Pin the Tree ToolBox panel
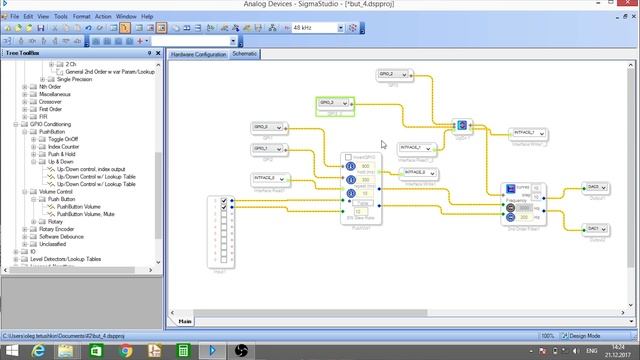Viewport: 640px width, 360px height. (x=149, y=53)
